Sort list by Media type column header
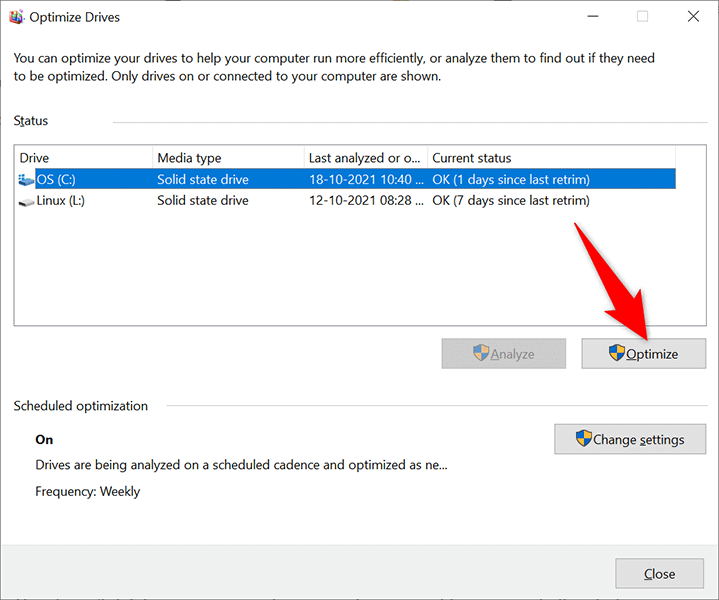This screenshot has height=600, width=719. 228,158
